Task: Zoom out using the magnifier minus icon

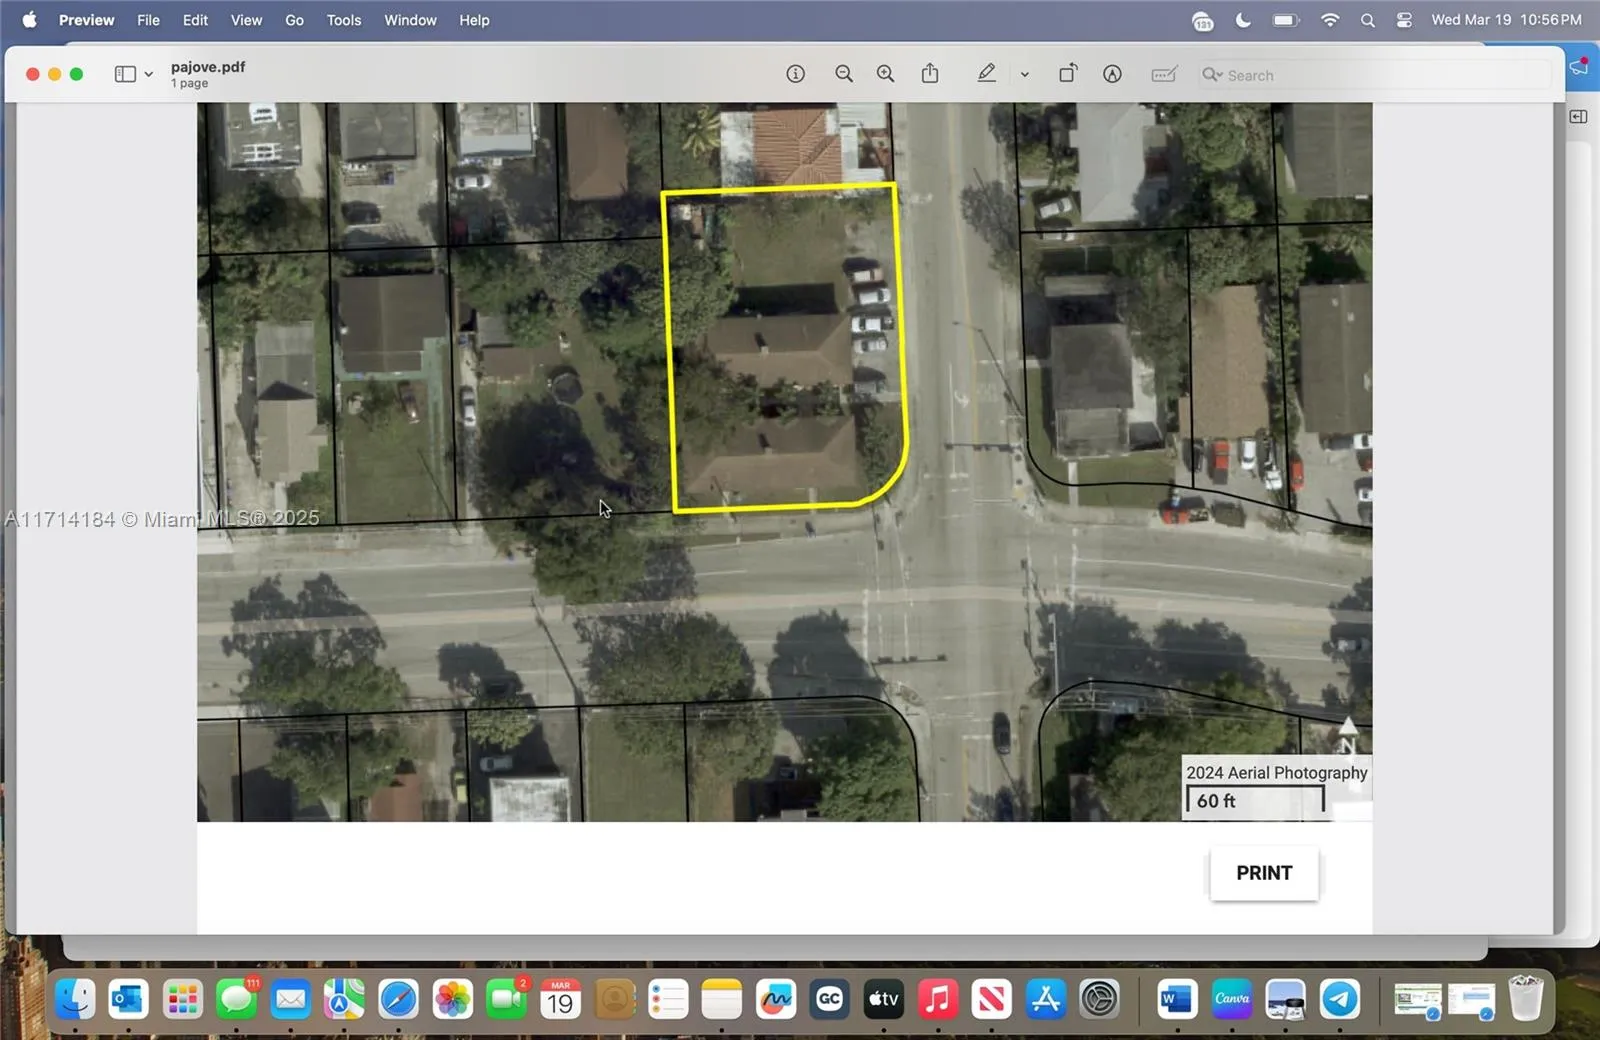Action: pos(844,73)
